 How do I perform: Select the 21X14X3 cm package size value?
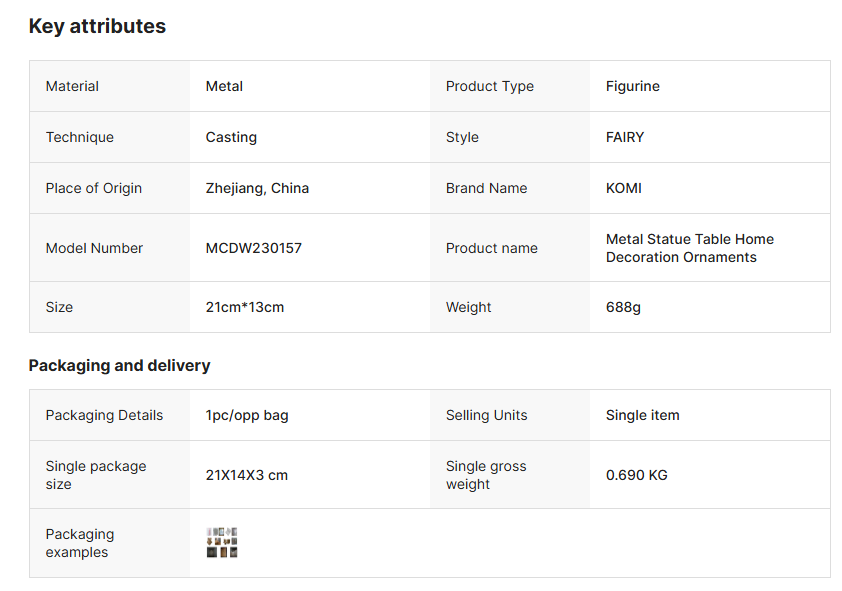click(246, 475)
